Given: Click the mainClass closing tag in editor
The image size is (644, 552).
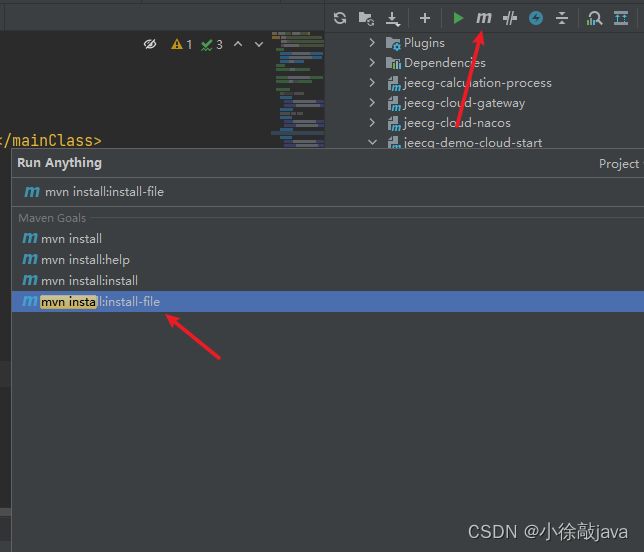Looking at the screenshot, I should coord(51,141).
